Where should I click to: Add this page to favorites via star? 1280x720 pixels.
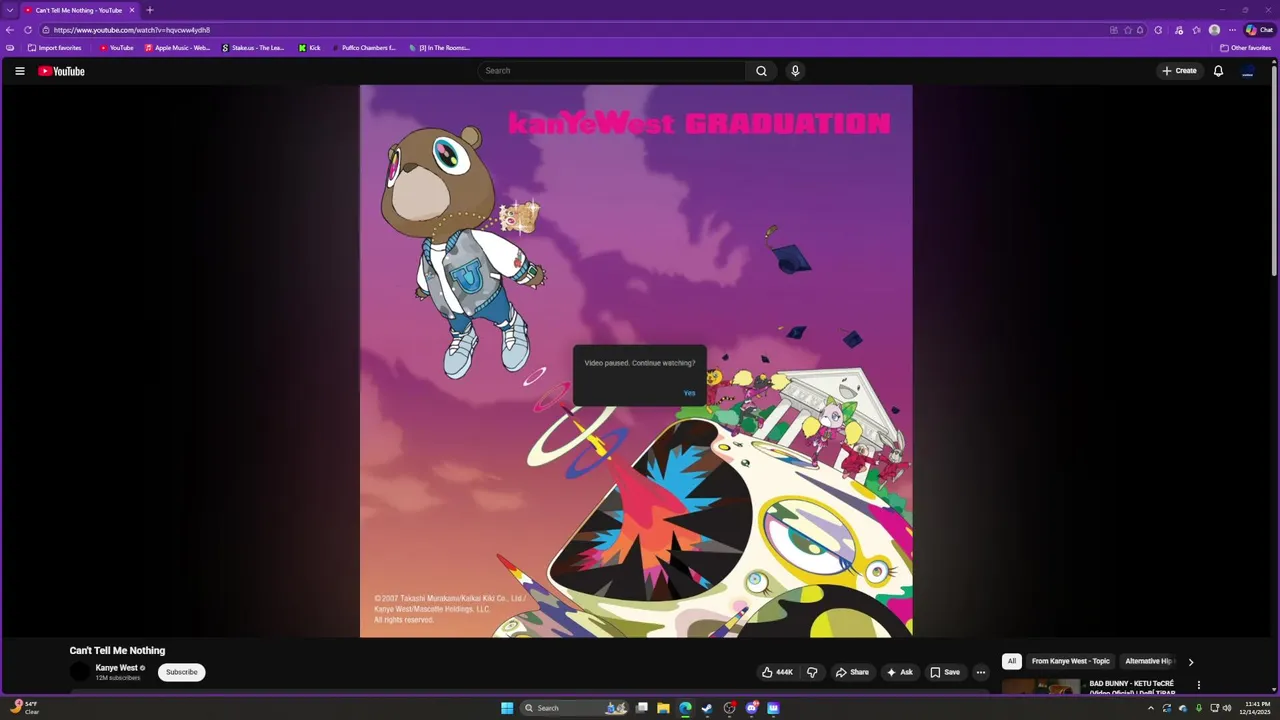[x=1128, y=30]
